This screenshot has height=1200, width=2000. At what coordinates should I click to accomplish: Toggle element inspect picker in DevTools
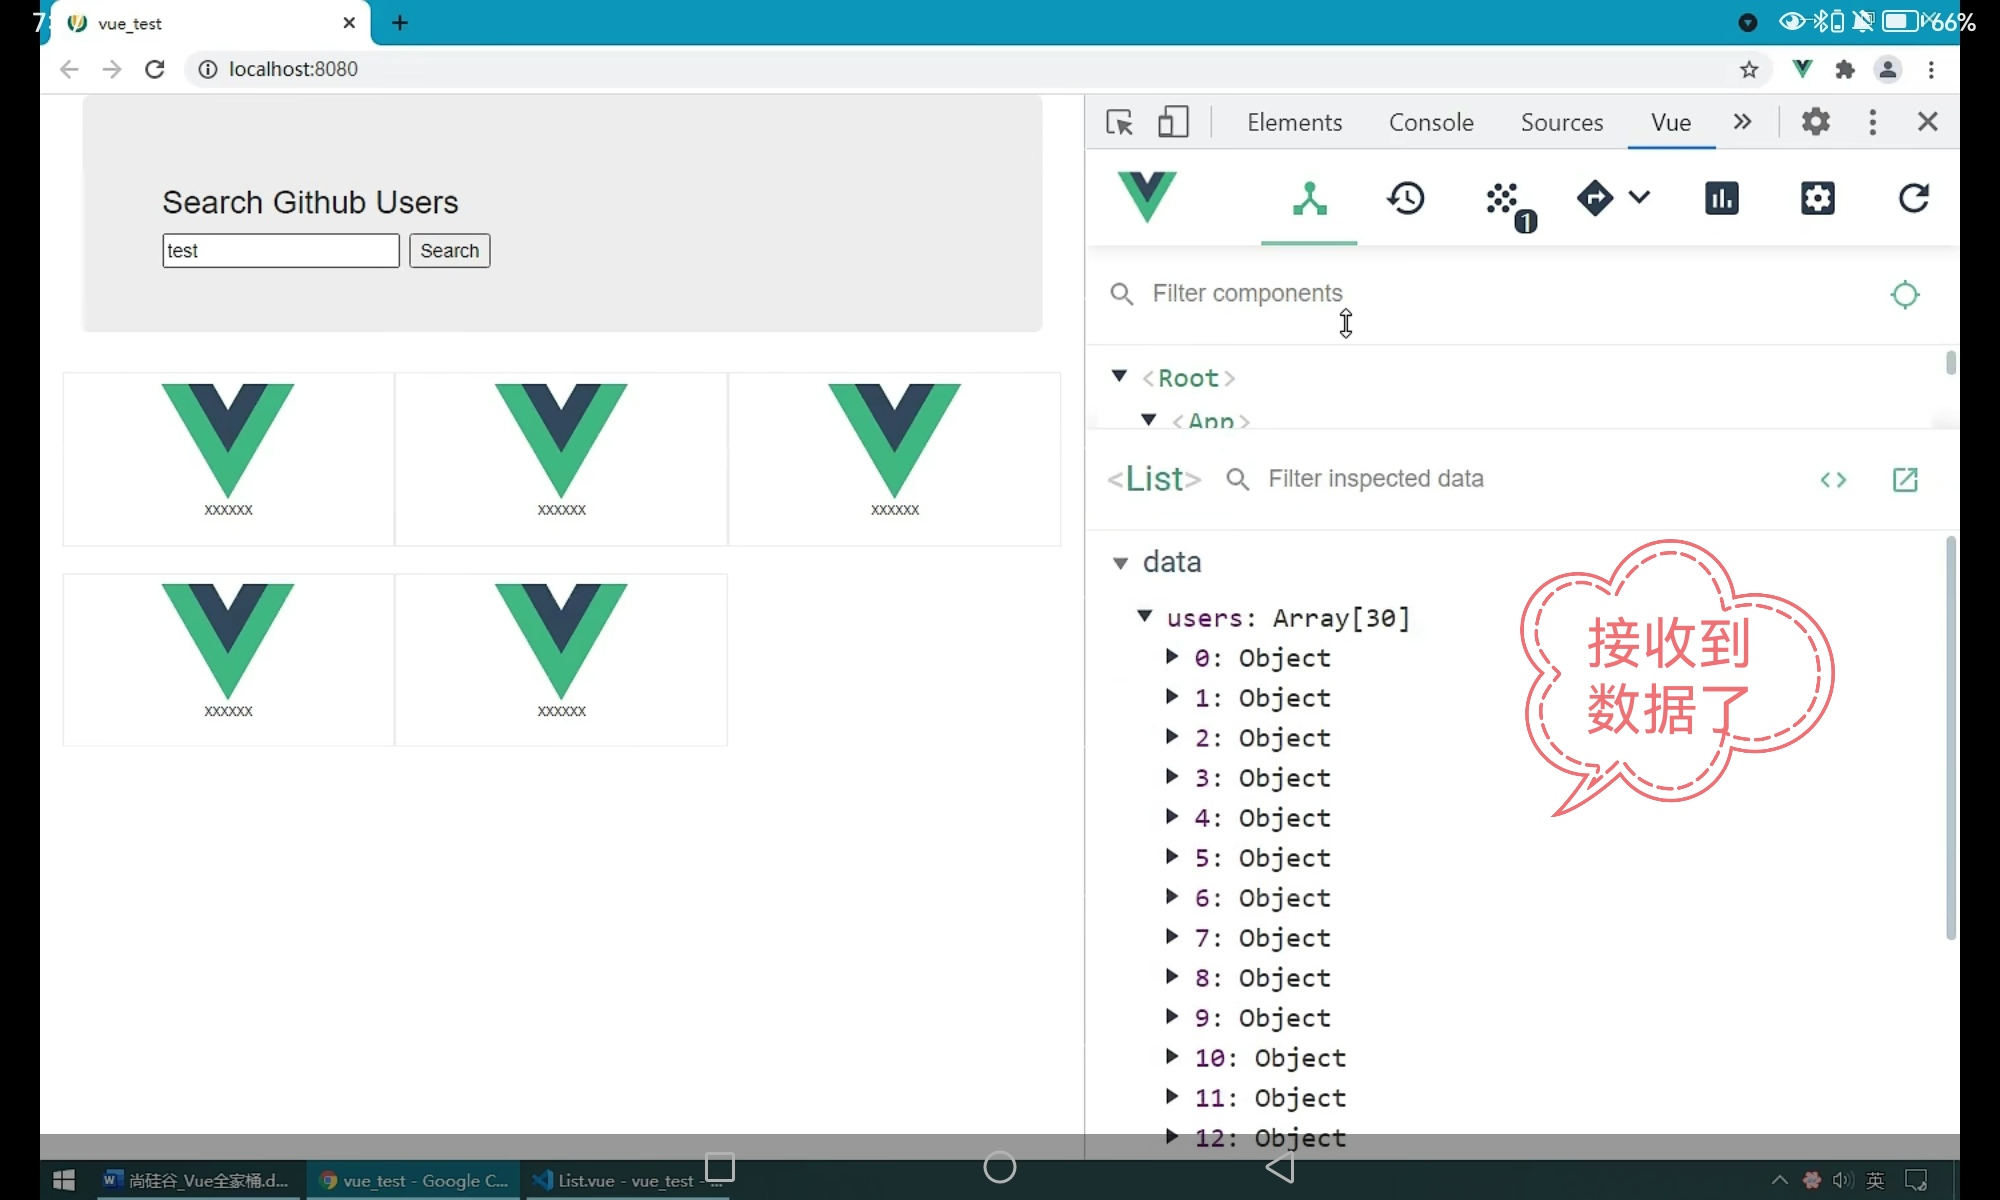point(1120,122)
